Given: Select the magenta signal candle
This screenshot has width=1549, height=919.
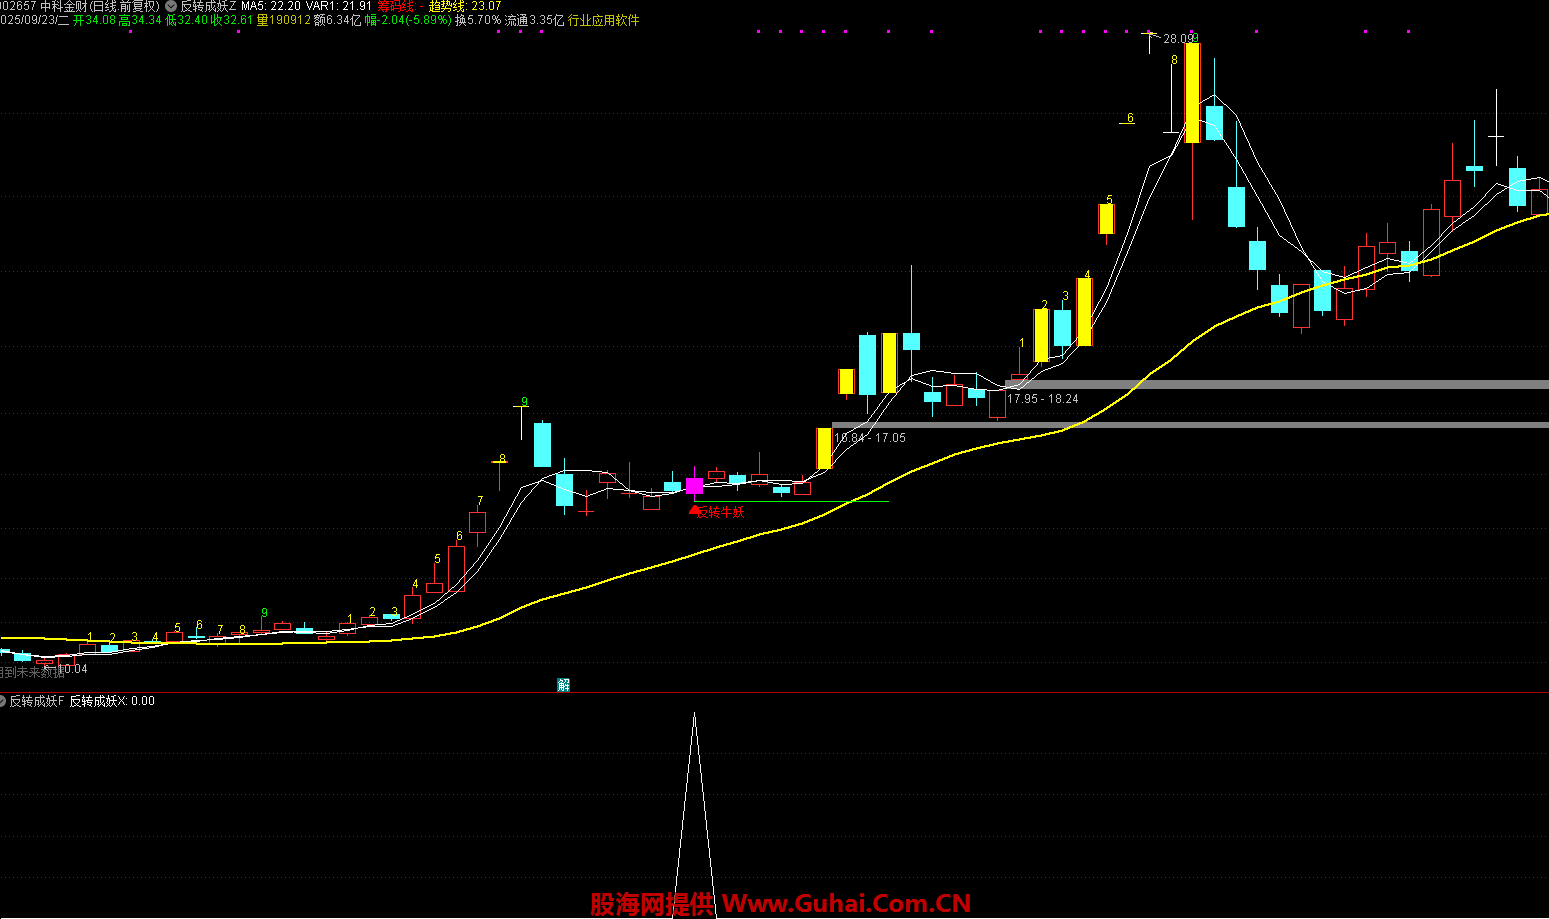Looking at the screenshot, I should point(694,485).
